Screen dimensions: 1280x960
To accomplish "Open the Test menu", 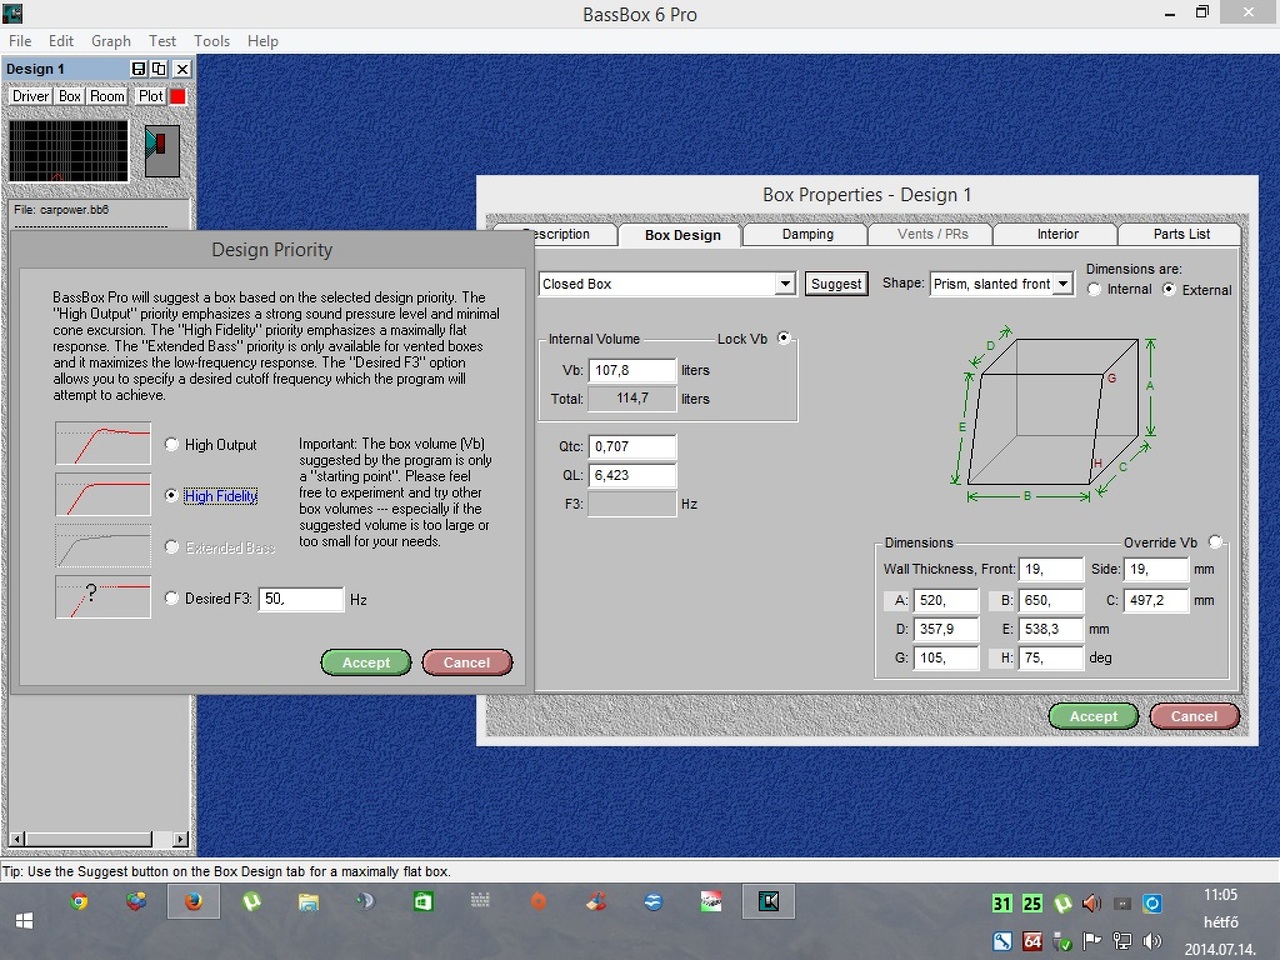I will pos(162,41).
